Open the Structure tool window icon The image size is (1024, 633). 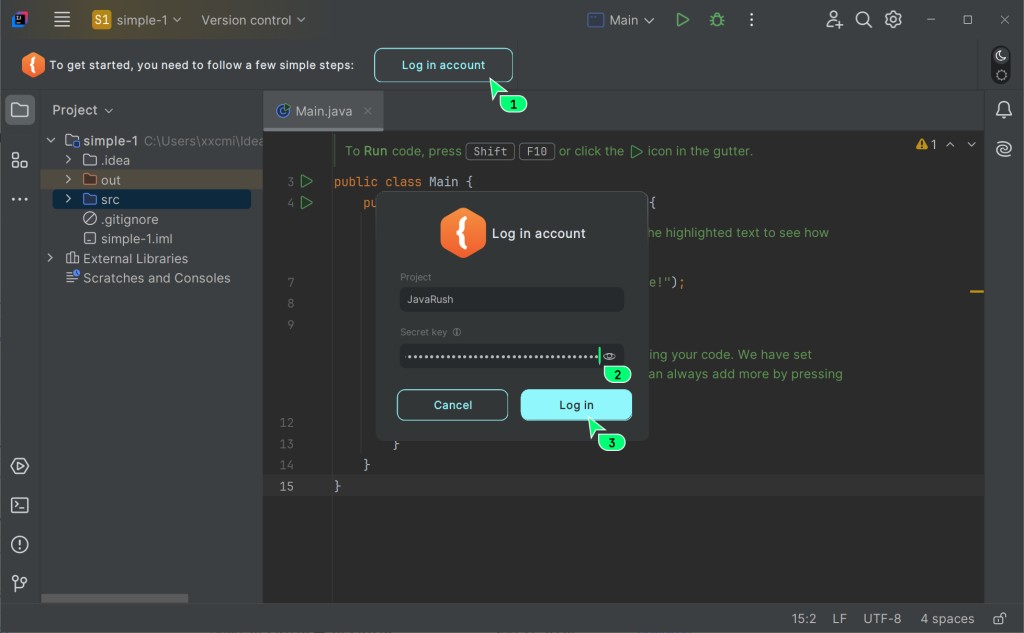coord(20,160)
